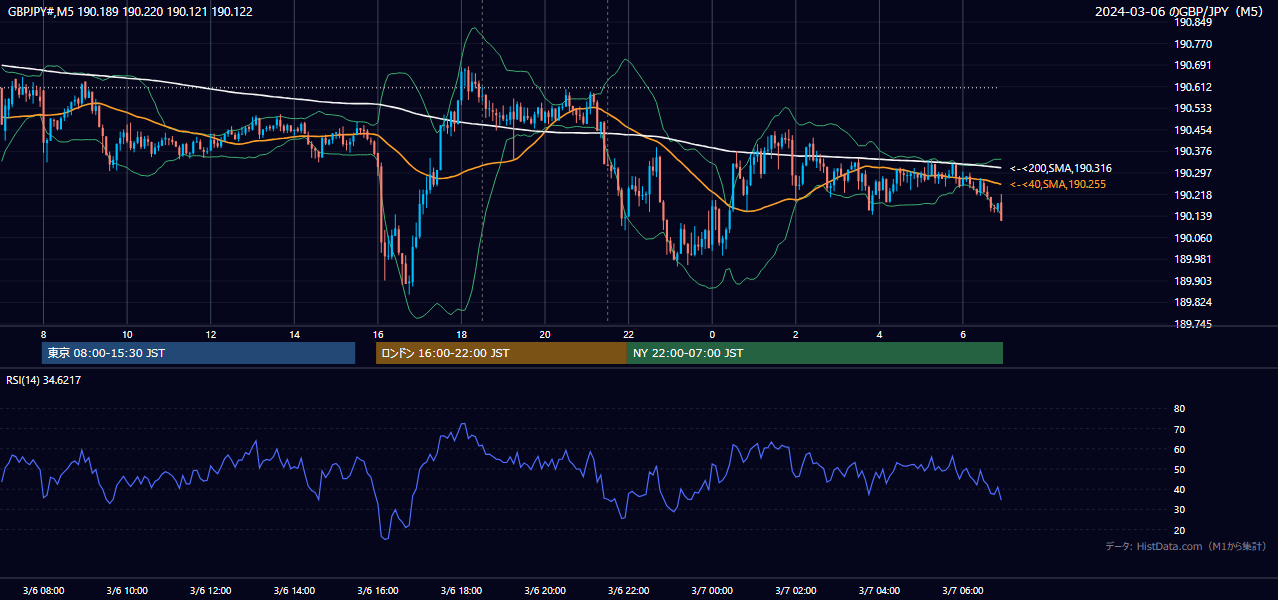
Task: Click the 40 SMA 190.255 label
Action: click(1058, 184)
